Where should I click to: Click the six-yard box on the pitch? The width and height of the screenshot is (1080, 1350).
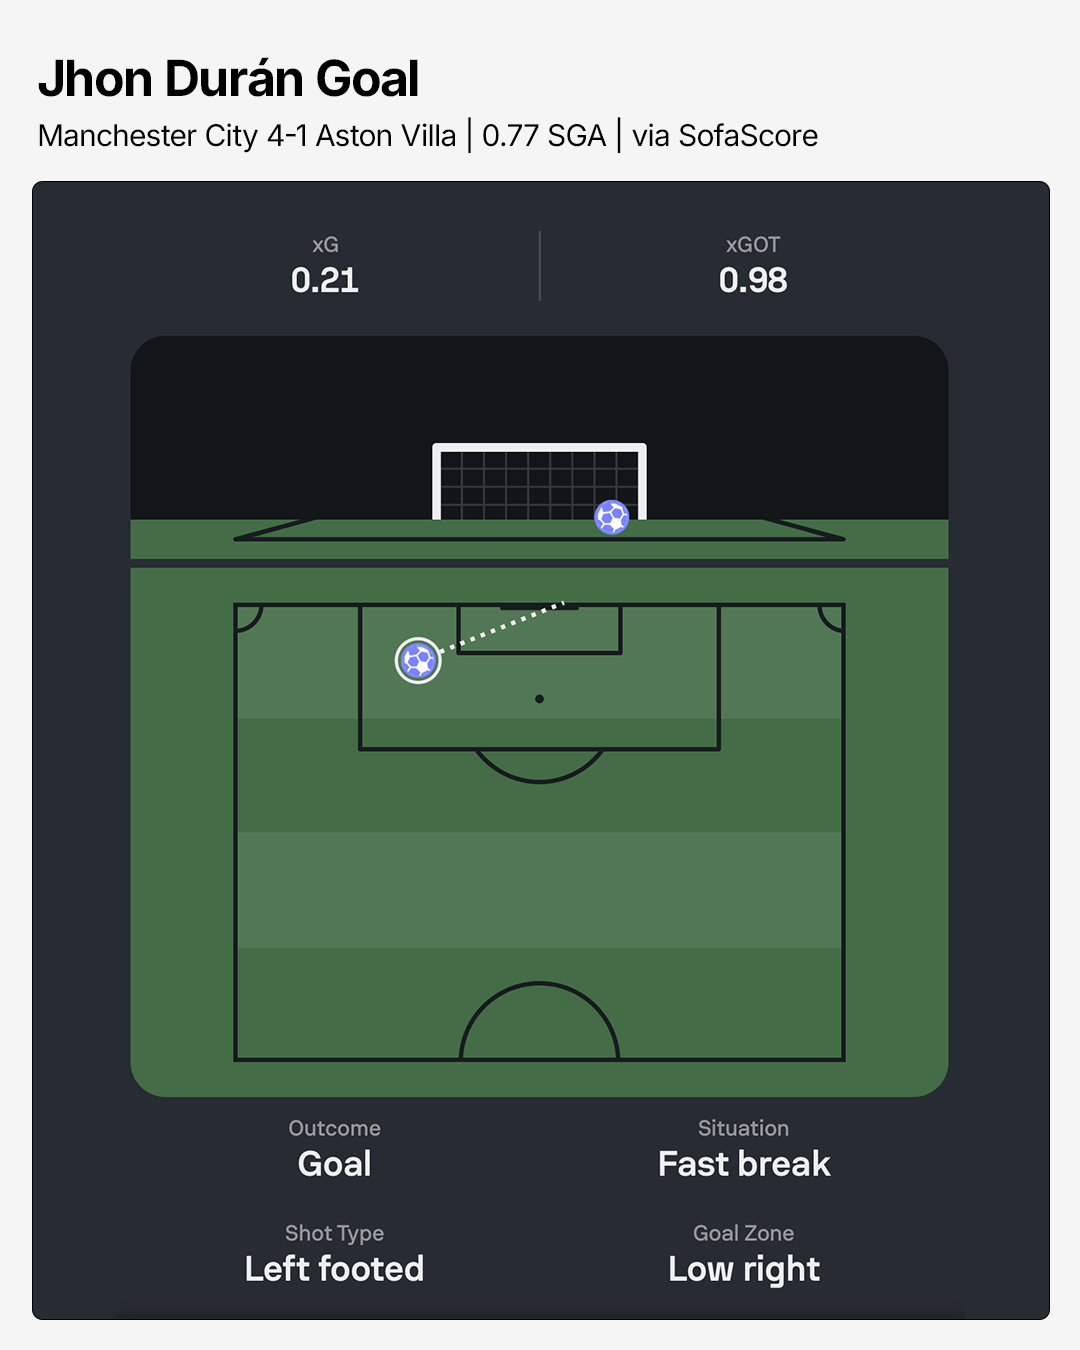539,629
